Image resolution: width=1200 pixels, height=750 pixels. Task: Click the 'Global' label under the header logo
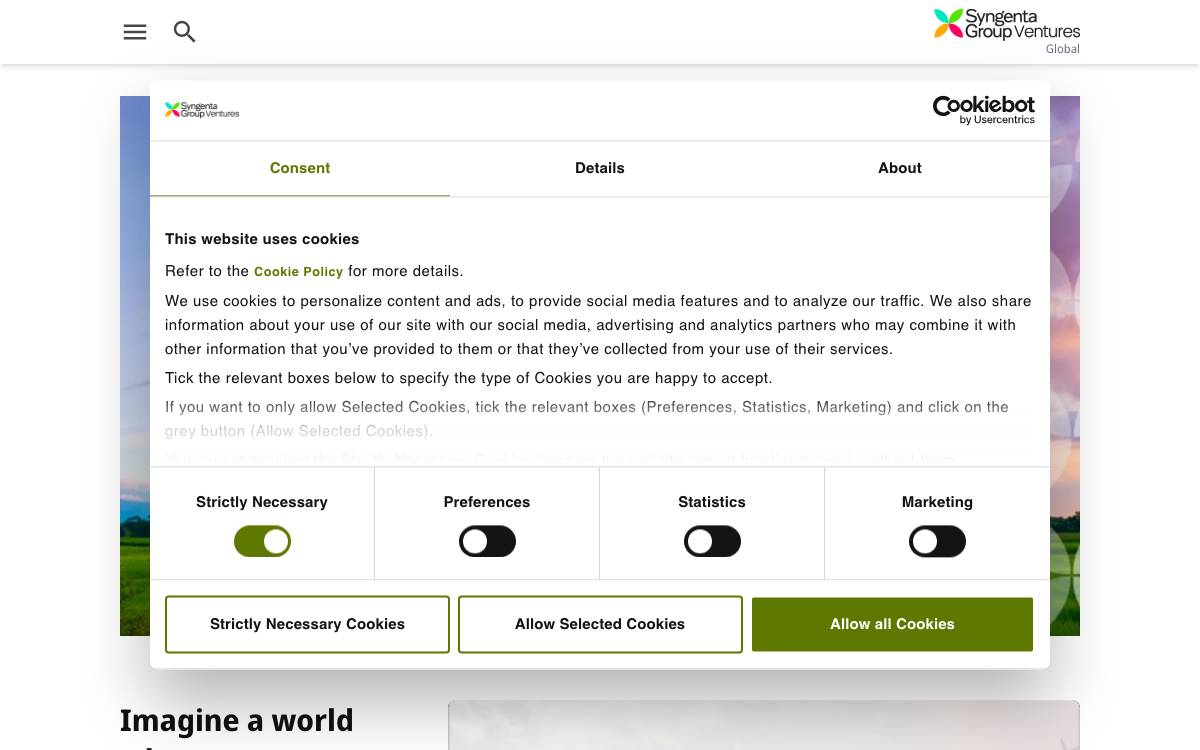coord(1063,49)
